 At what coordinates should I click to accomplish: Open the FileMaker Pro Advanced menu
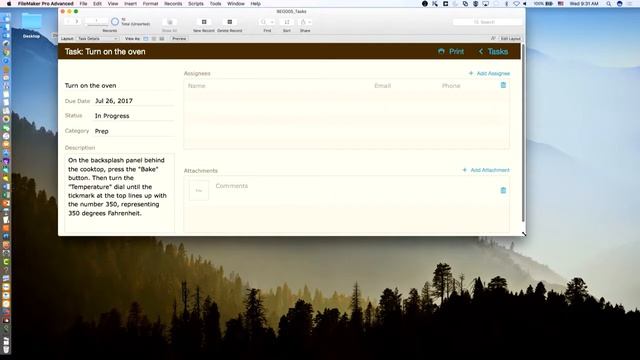(x=46, y=4)
